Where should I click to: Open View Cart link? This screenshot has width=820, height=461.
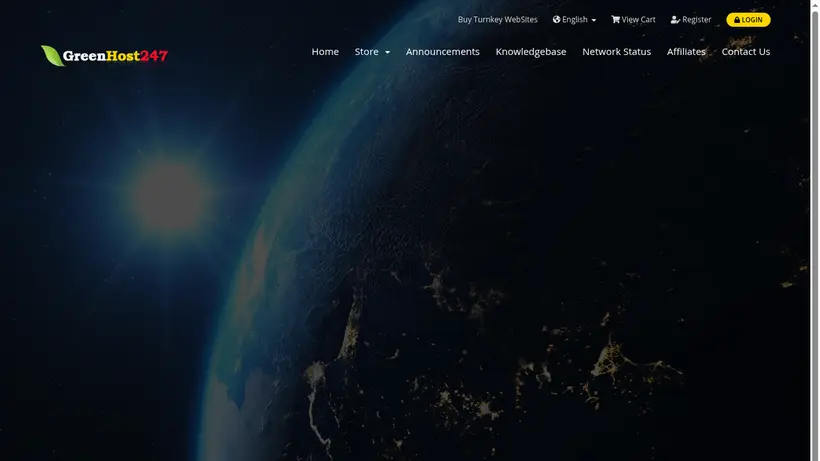tap(633, 19)
